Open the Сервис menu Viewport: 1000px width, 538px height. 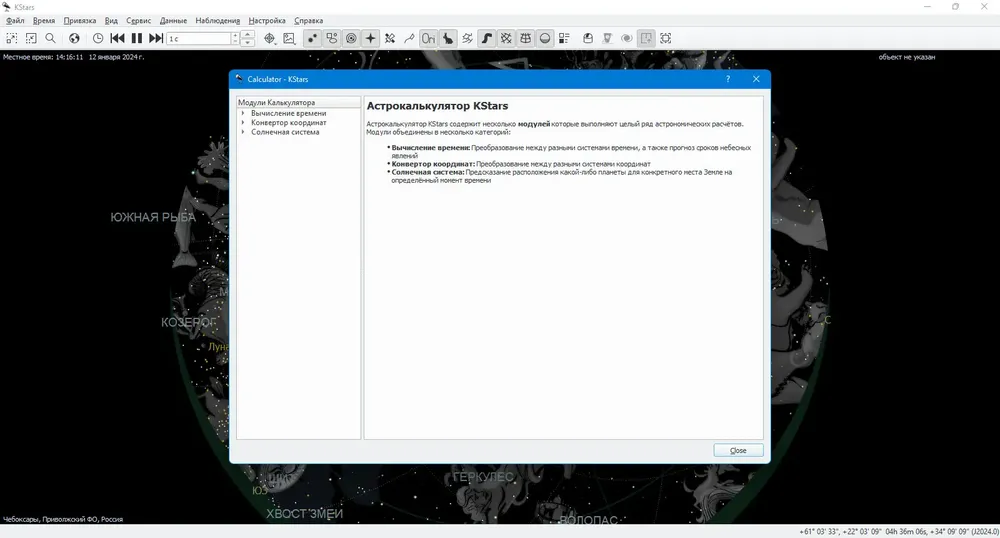pos(138,20)
